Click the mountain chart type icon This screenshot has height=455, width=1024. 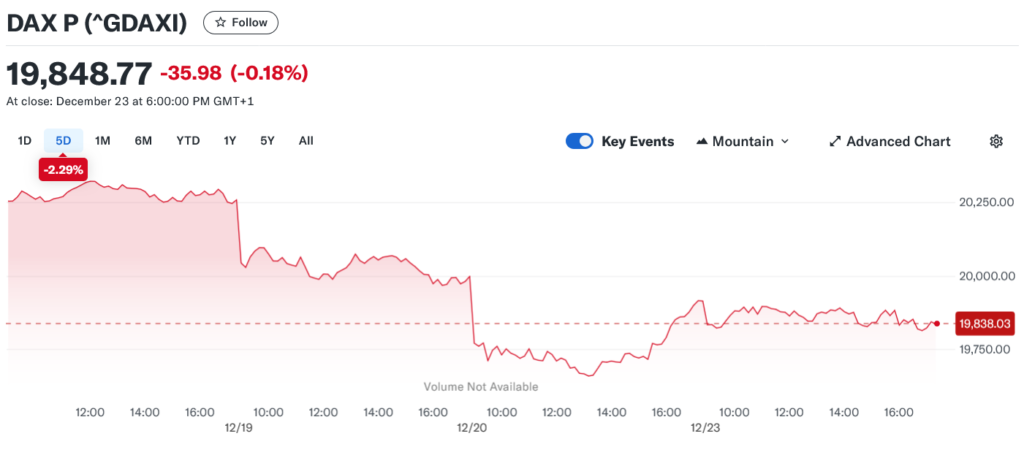(x=702, y=141)
